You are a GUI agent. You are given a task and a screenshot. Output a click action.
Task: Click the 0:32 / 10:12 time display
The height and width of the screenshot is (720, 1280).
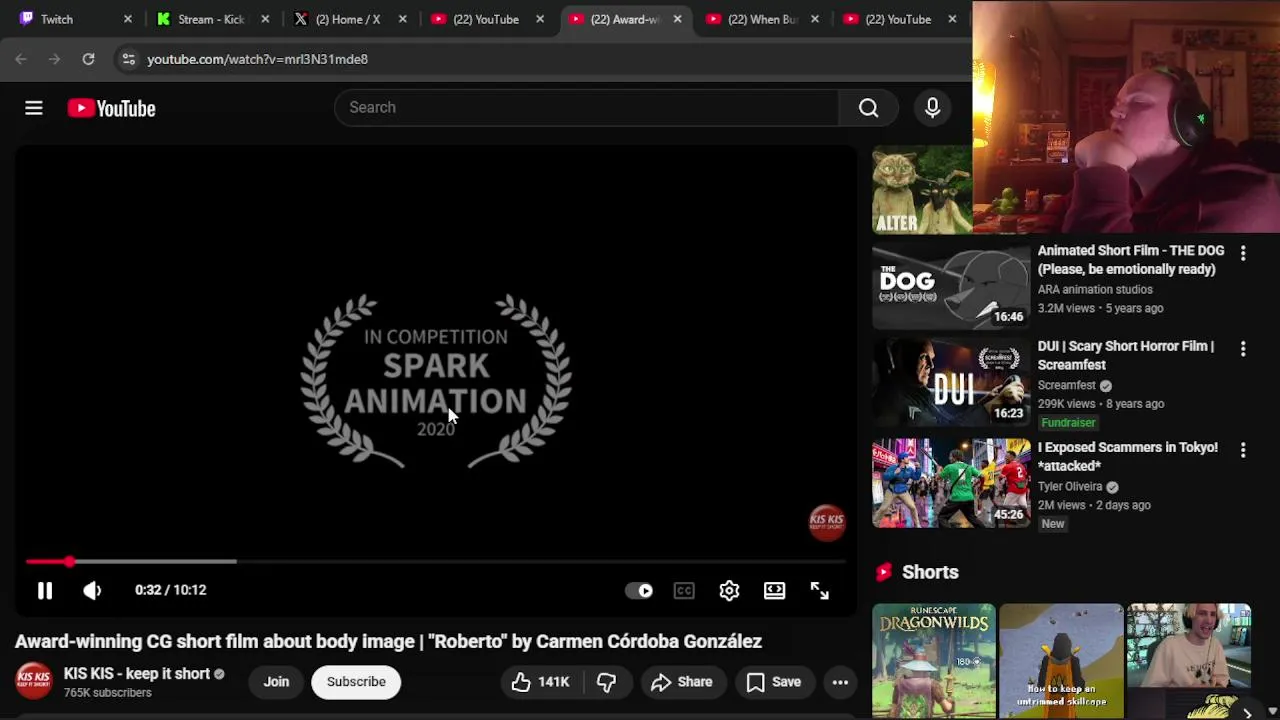[171, 590]
